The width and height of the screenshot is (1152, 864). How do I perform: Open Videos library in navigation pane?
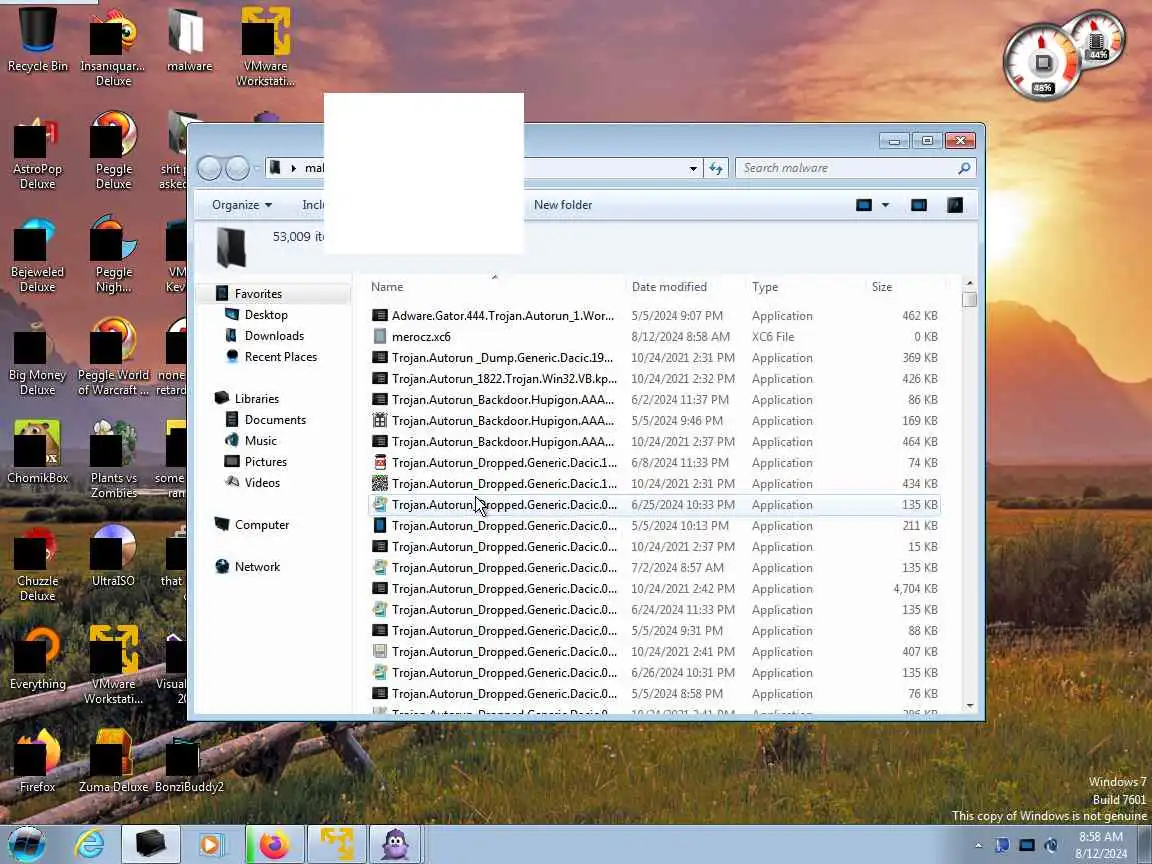262,483
